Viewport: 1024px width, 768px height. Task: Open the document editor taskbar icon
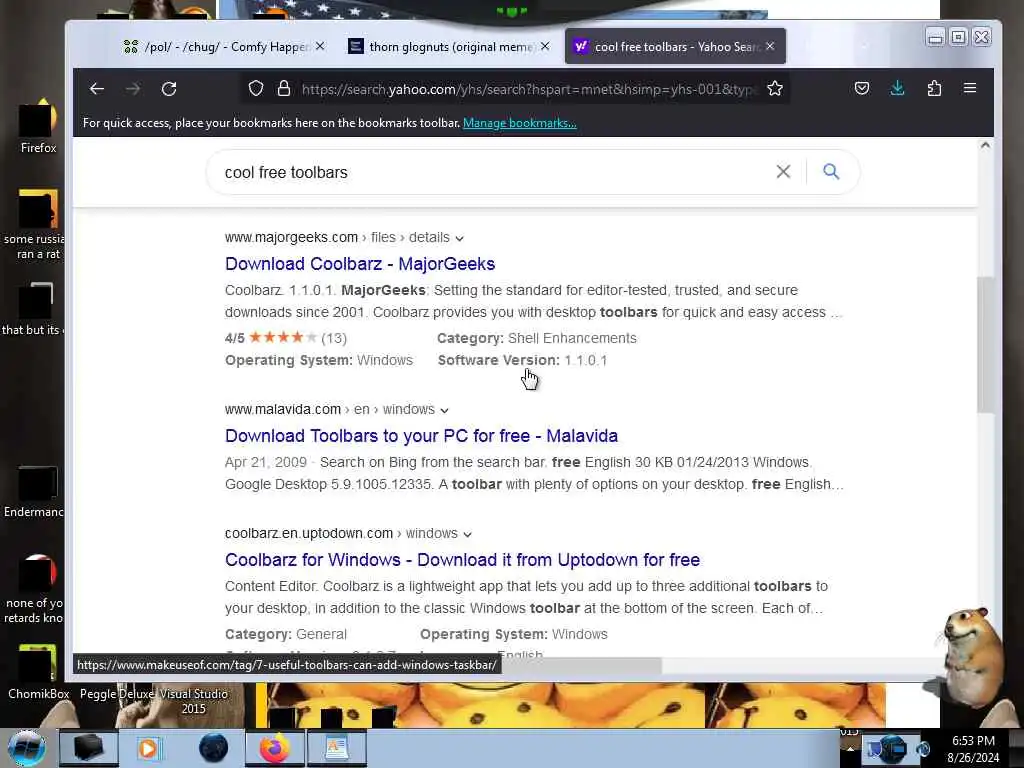(x=336, y=748)
